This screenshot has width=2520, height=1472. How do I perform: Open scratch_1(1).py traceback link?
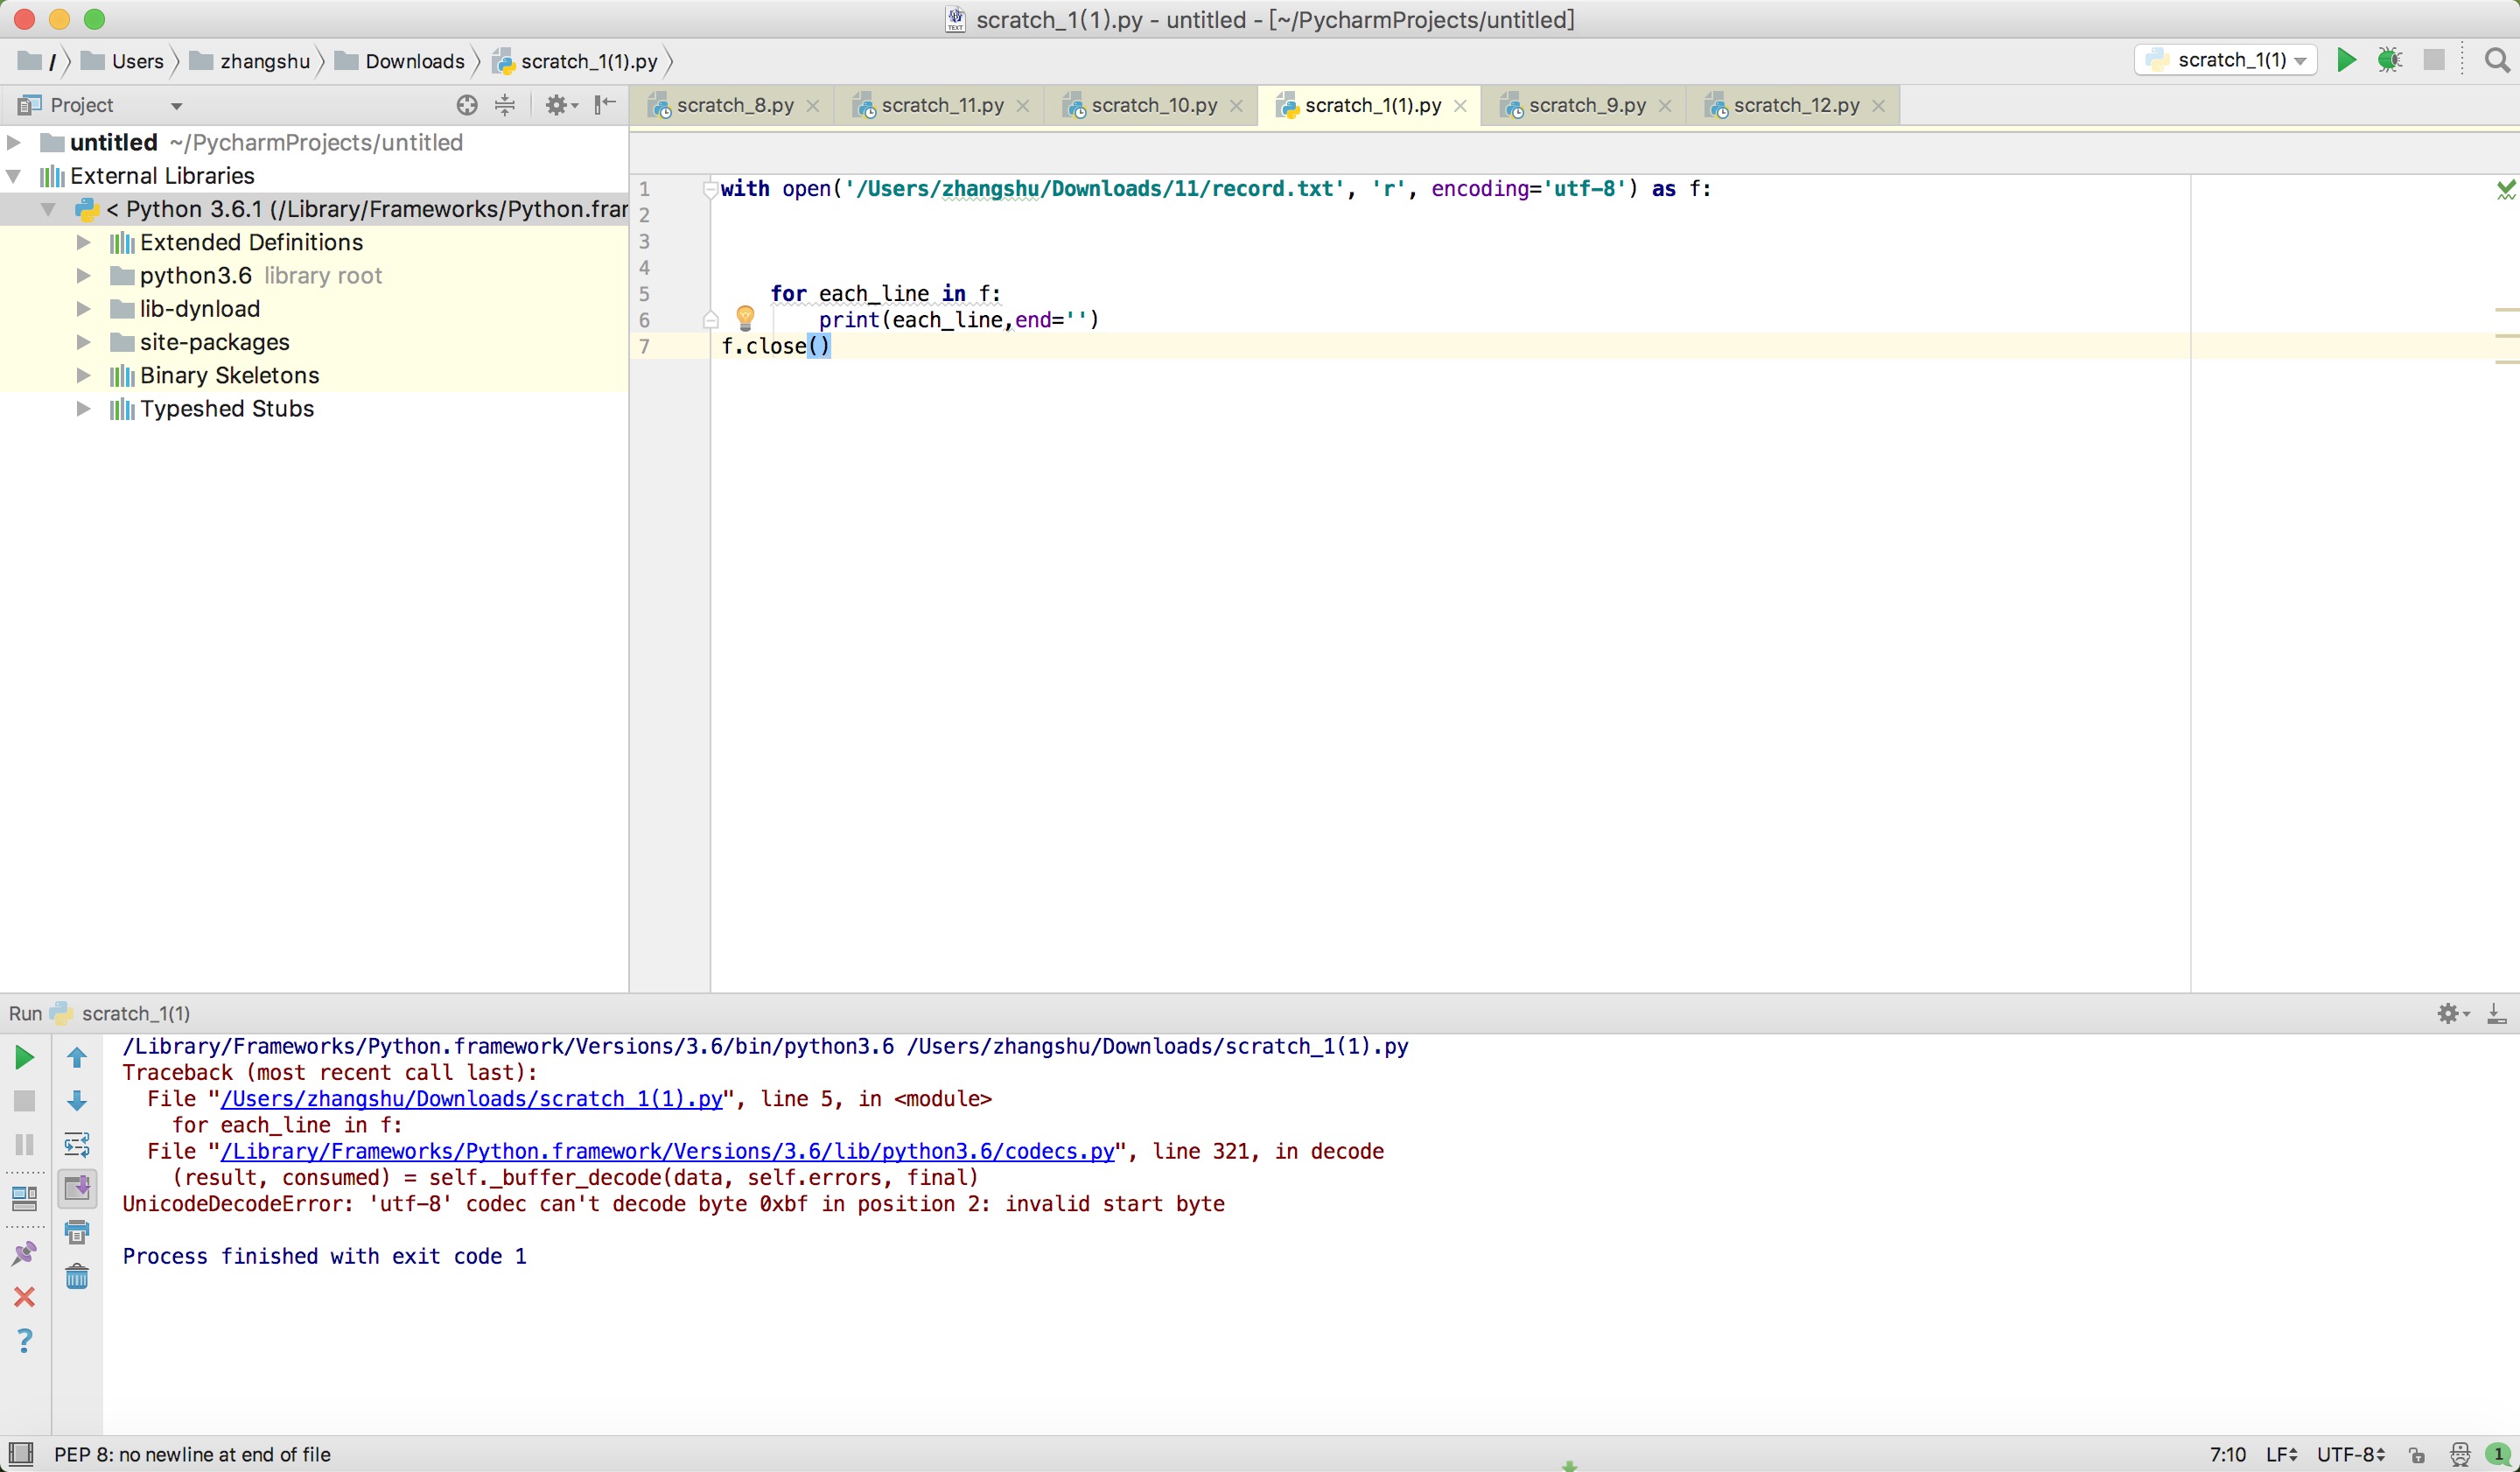click(x=471, y=1099)
